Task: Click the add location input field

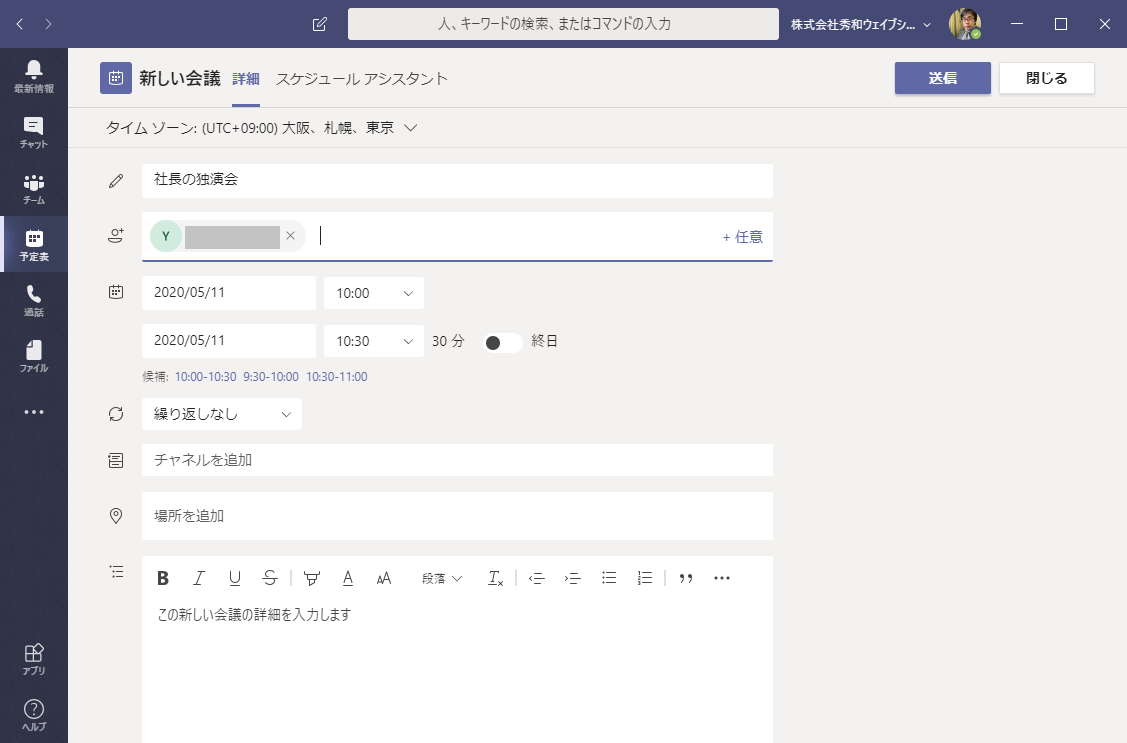Action: pos(457,516)
